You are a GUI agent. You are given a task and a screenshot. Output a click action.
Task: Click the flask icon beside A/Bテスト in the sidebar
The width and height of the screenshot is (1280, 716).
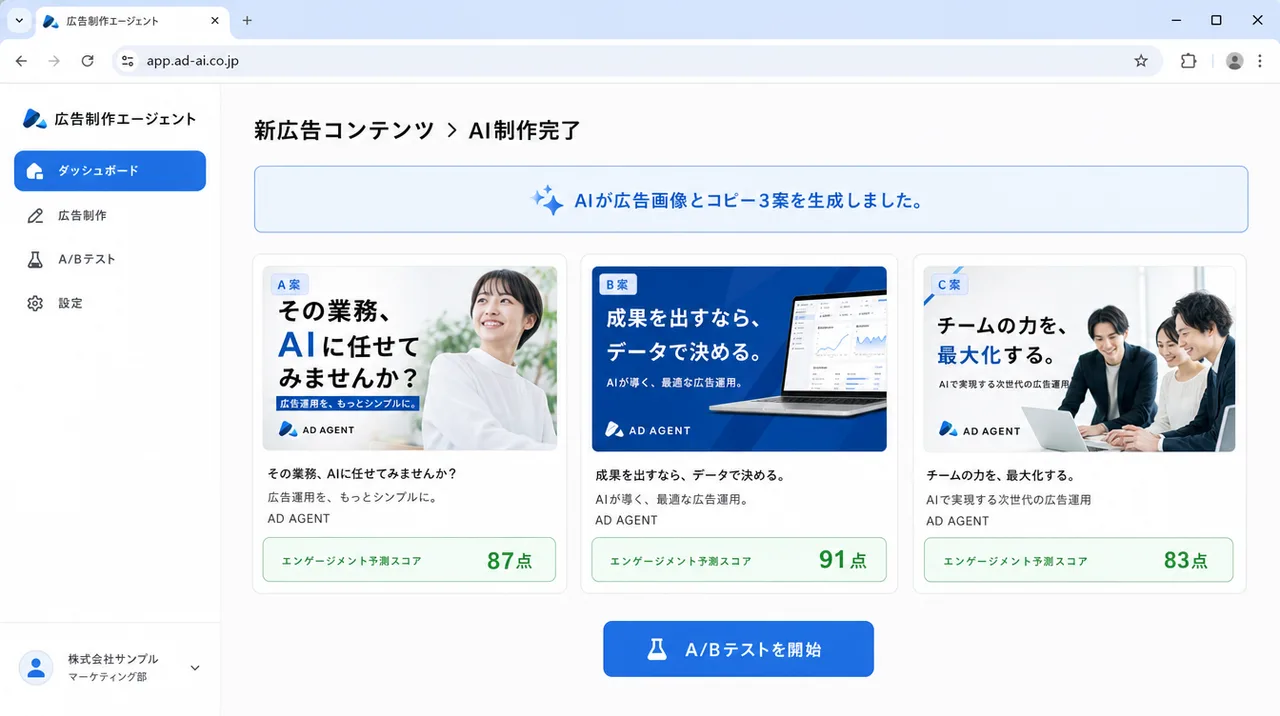click(35, 259)
